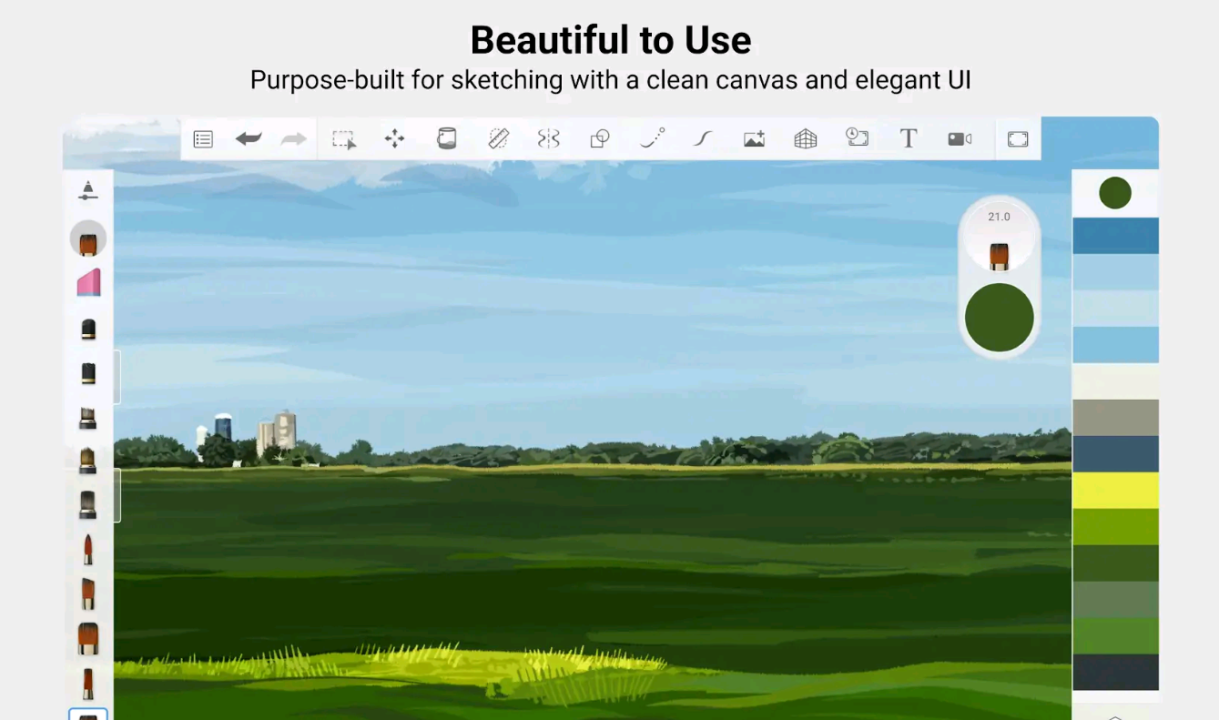Image resolution: width=1219 pixels, height=720 pixels.
Task: Pick the neutral gray palette swatch
Action: [1116, 418]
